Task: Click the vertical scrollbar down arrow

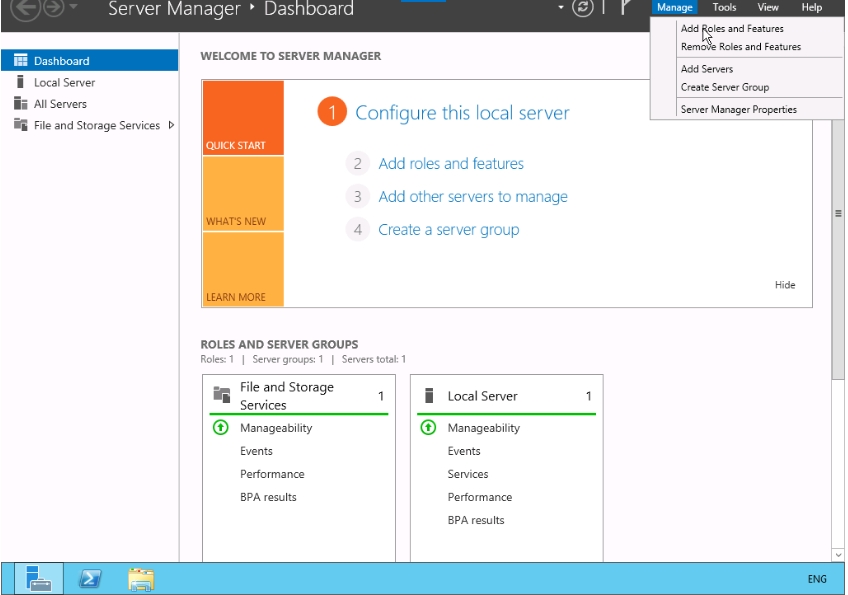Action: [x=838, y=554]
